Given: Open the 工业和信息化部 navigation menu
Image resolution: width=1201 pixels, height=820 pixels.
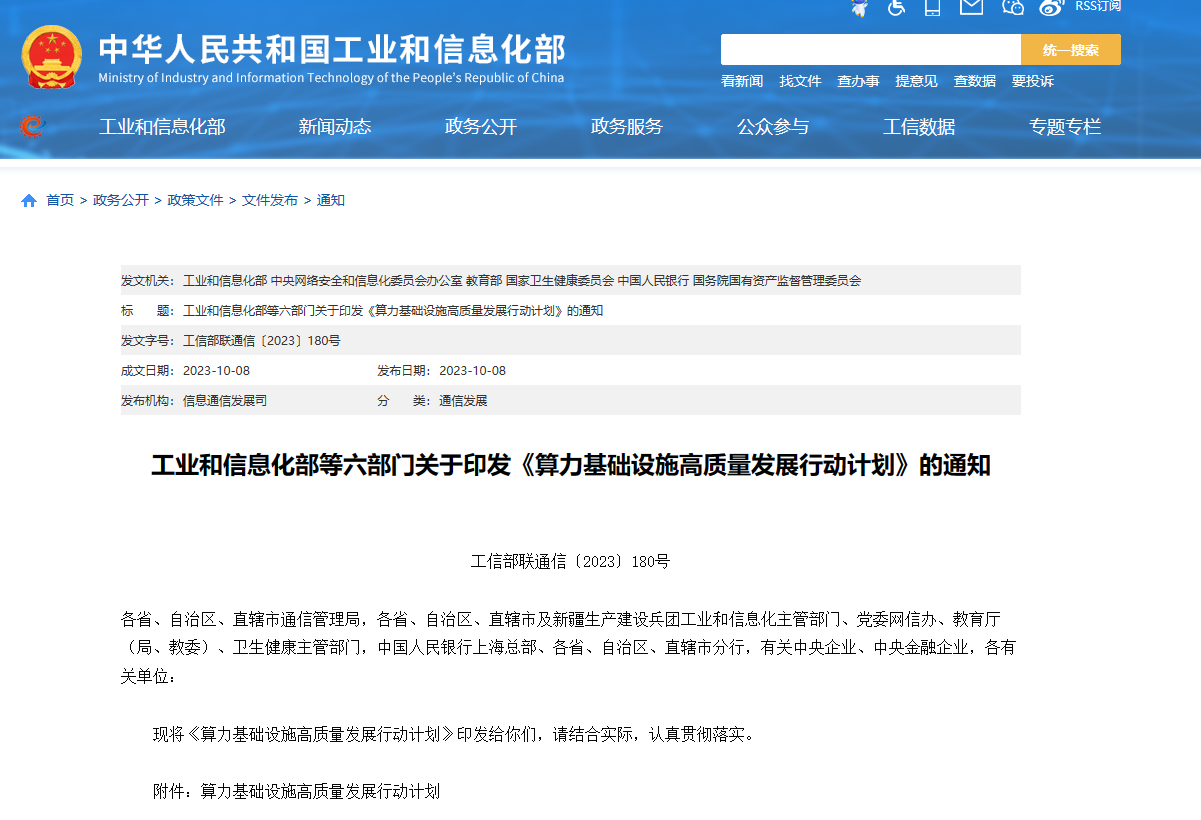Looking at the screenshot, I should tap(162, 127).
